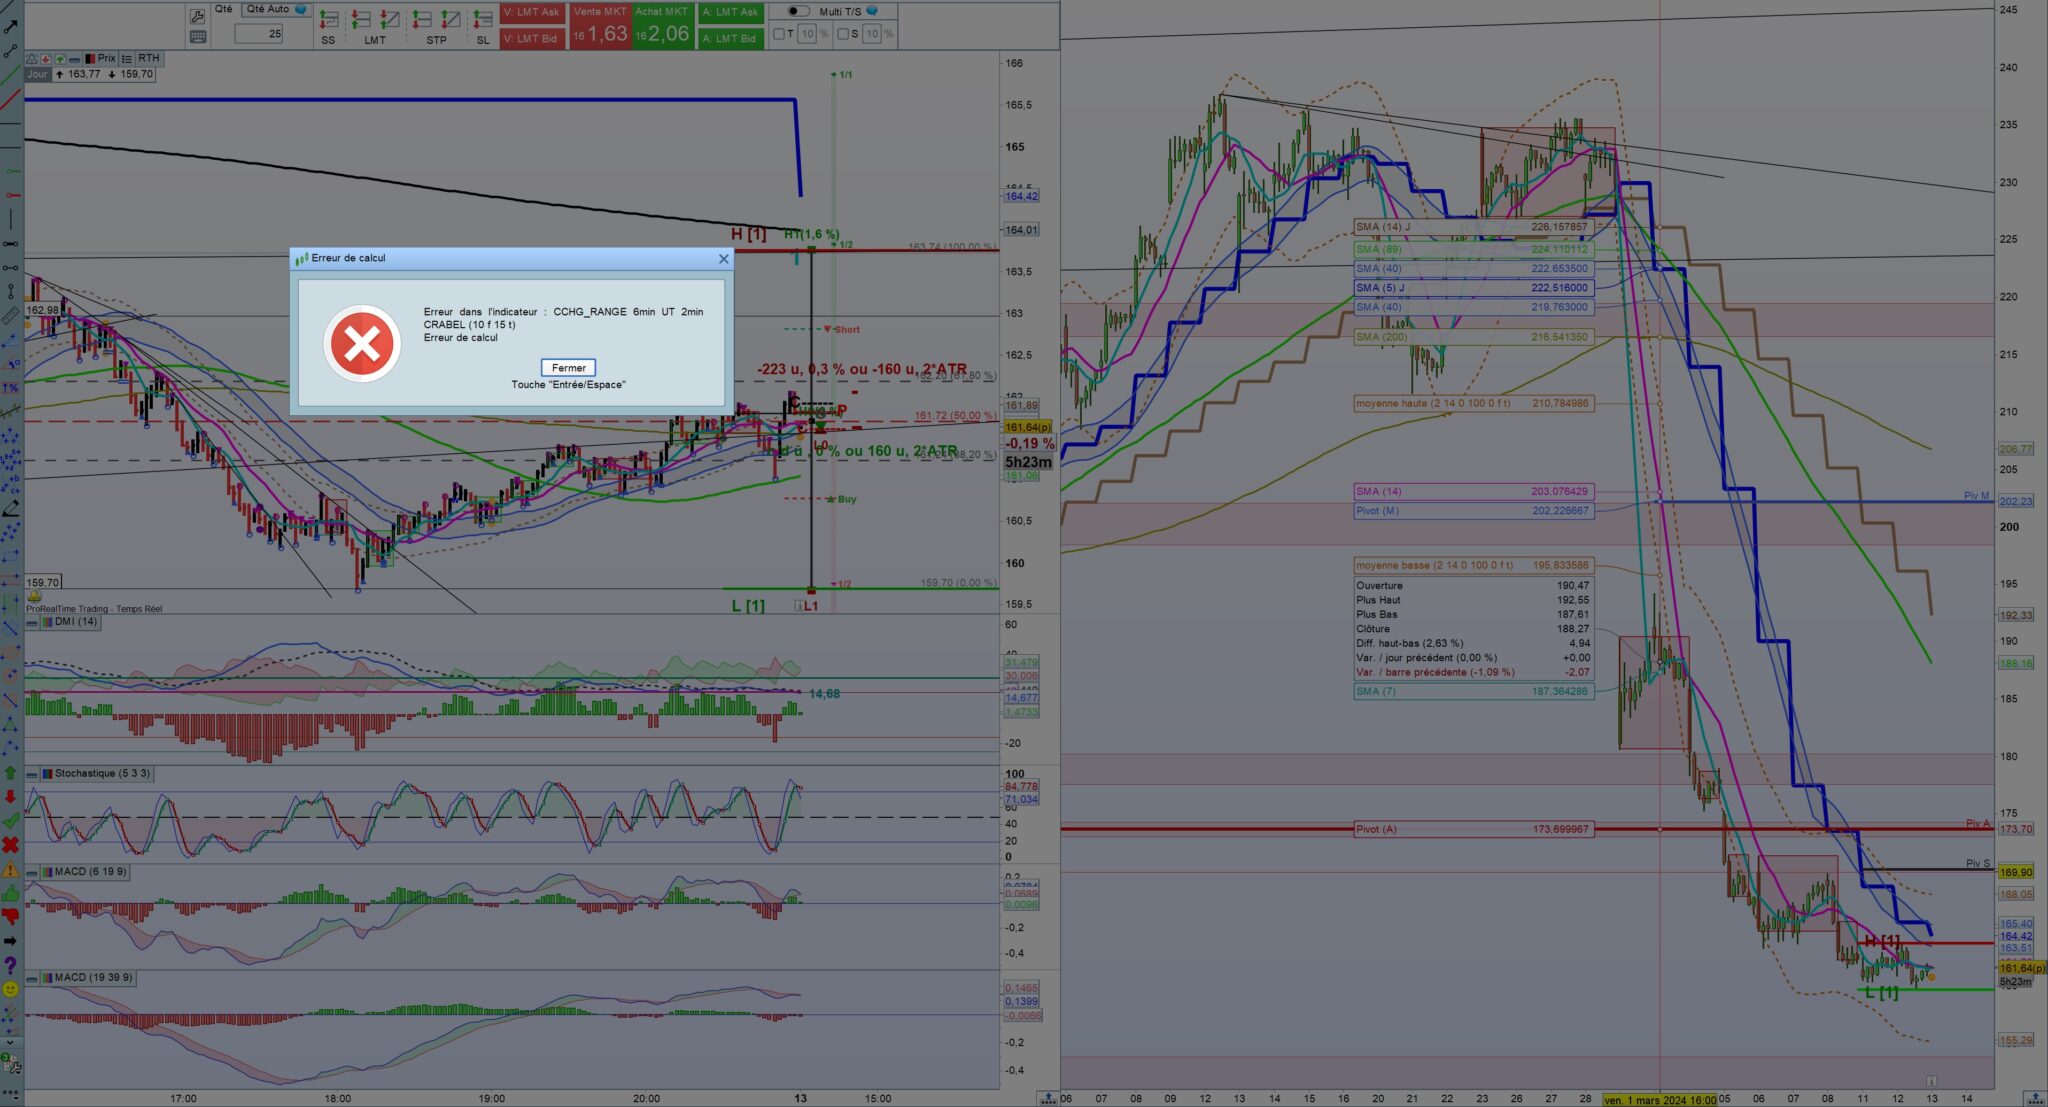The width and height of the screenshot is (2048, 1107).
Task: Select the thumbs up marker tool
Action: 10,893
